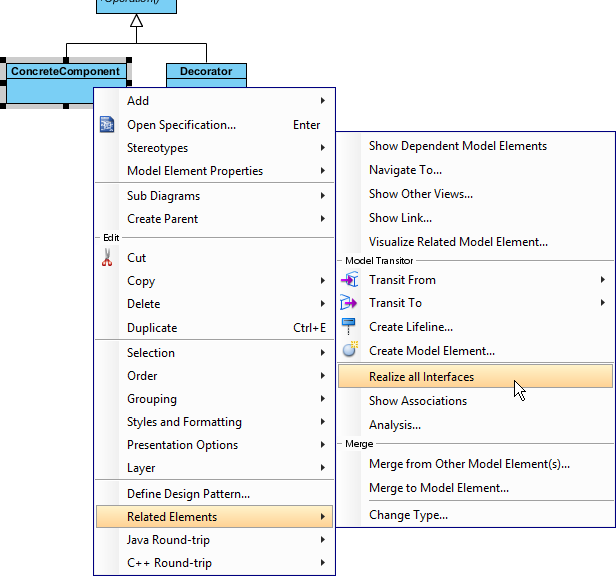Image resolution: width=616 pixels, height=576 pixels.
Task: Click the Create Lifeline icon
Action: click(349, 326)
